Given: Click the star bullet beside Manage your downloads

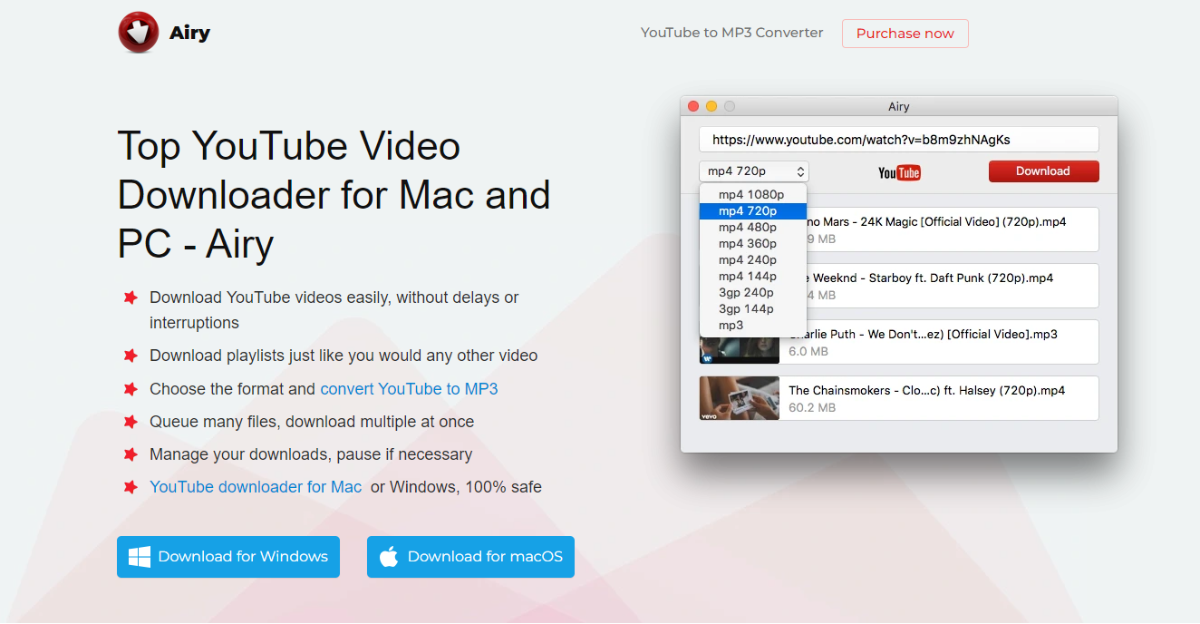Looking at the screenshot, I should 130,455.
